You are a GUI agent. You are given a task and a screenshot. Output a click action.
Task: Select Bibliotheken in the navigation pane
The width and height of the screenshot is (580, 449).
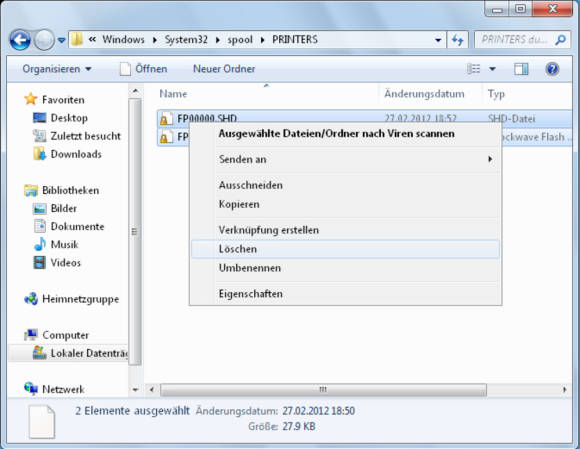70,190
